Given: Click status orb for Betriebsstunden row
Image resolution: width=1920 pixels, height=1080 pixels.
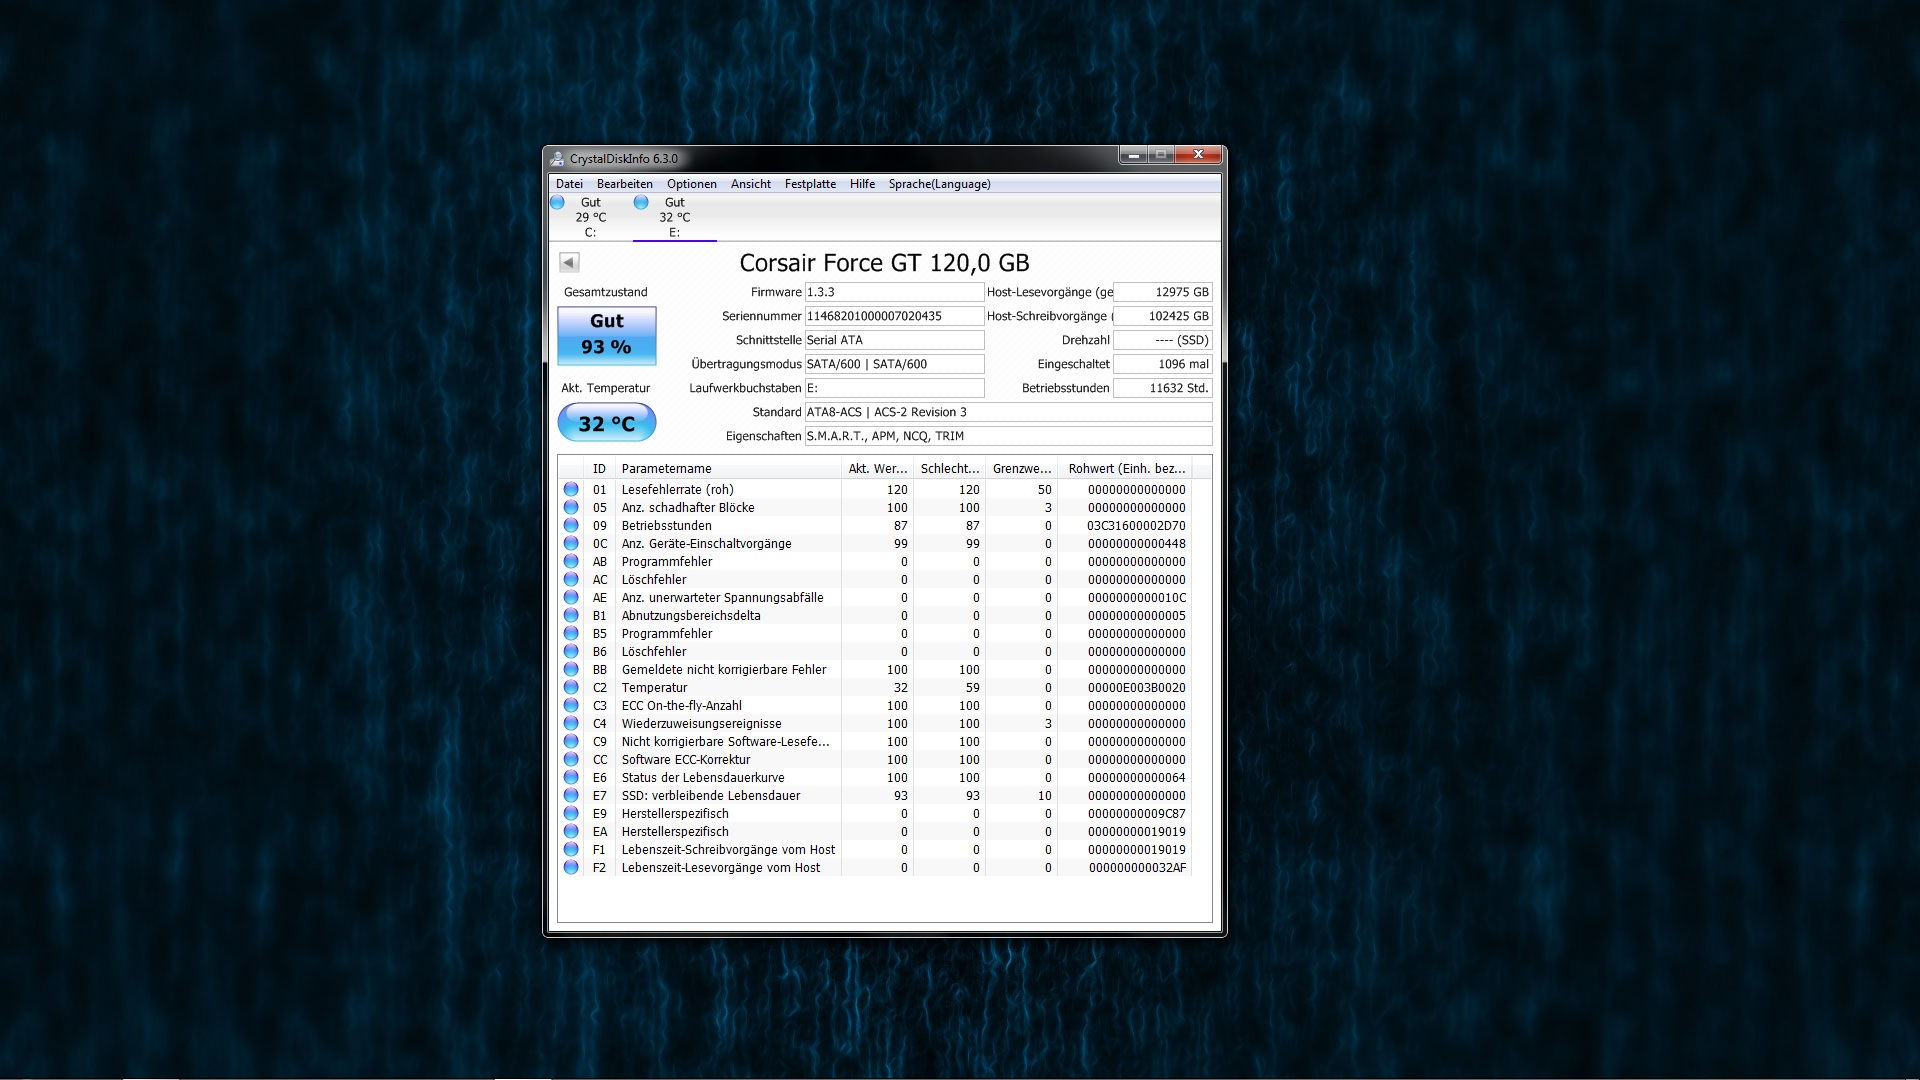Looking at the screenshot, I should 571,526.
